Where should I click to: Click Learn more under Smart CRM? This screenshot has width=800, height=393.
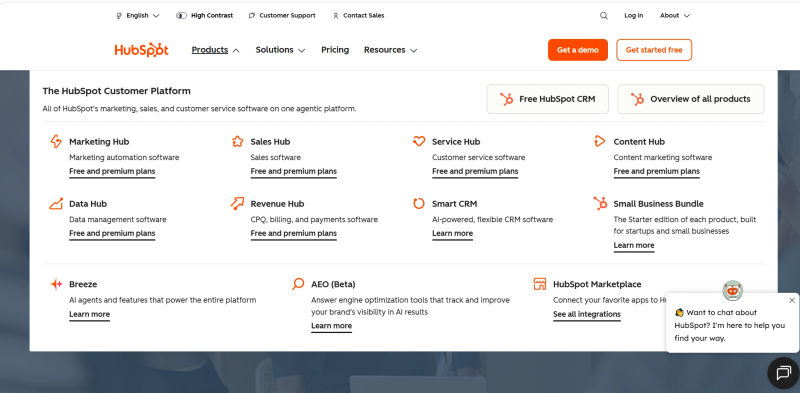(453, 234)
